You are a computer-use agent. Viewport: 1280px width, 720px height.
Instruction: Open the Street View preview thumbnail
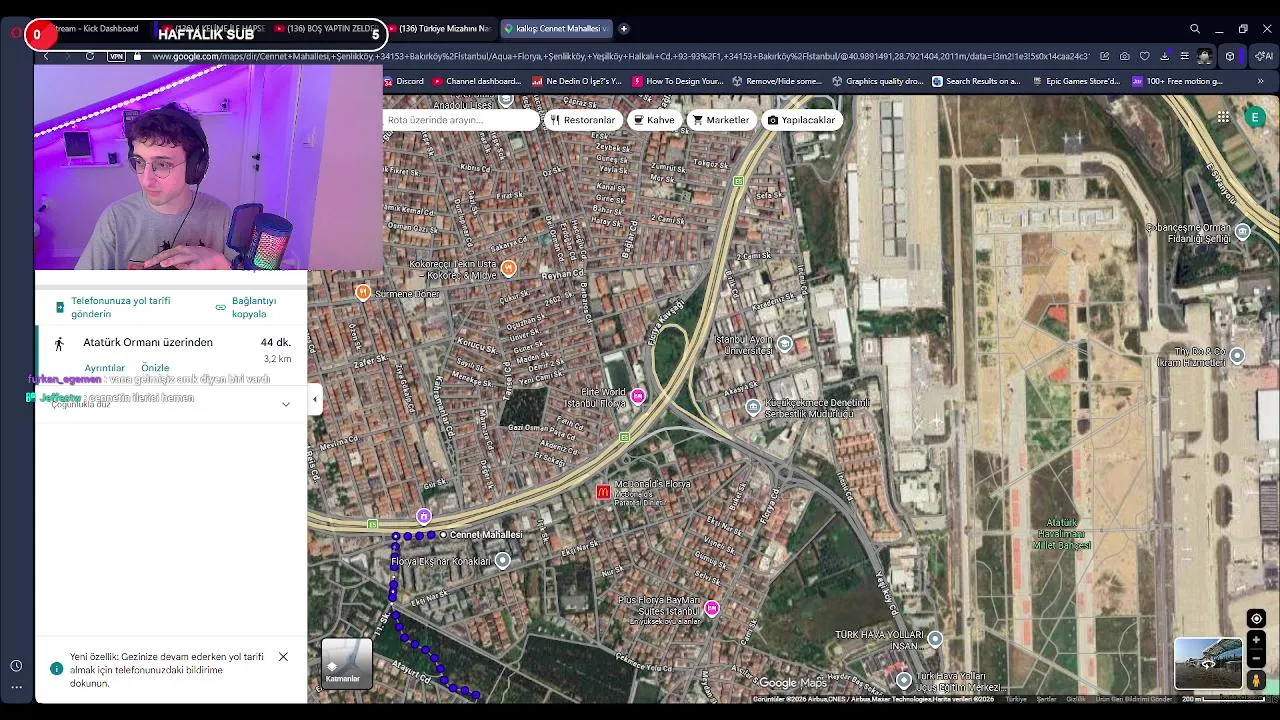tap(1208, 663)
